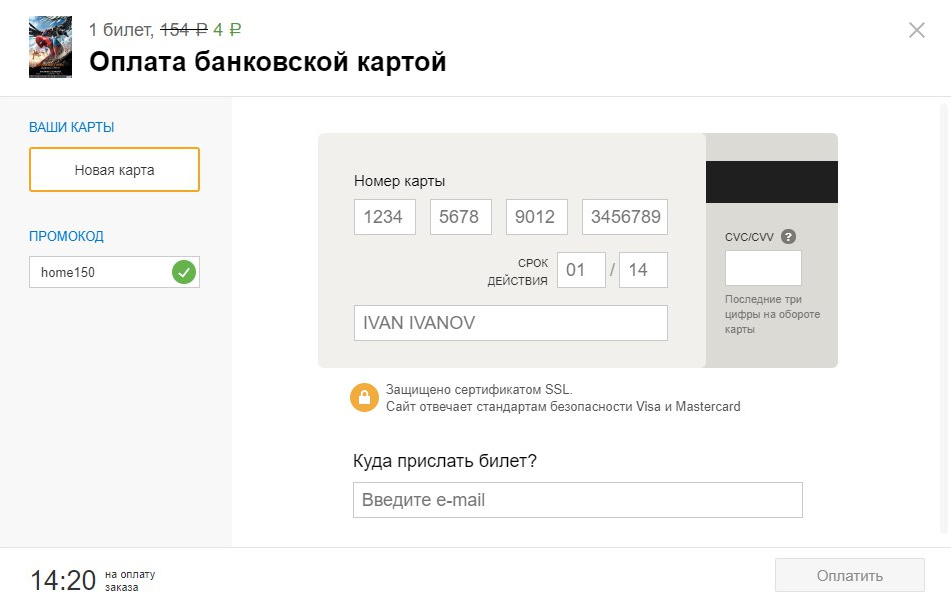This screenshot has height=610, width=951.
Task: Click the expiry month field 01
Action: click(581, 270)
